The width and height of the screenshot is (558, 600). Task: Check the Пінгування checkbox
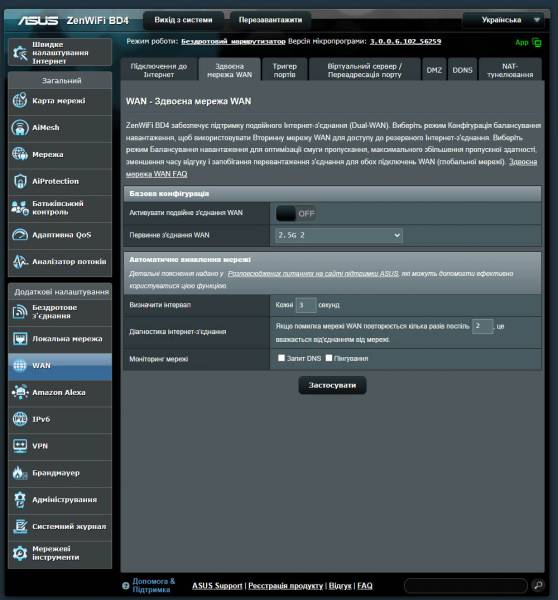328,358
